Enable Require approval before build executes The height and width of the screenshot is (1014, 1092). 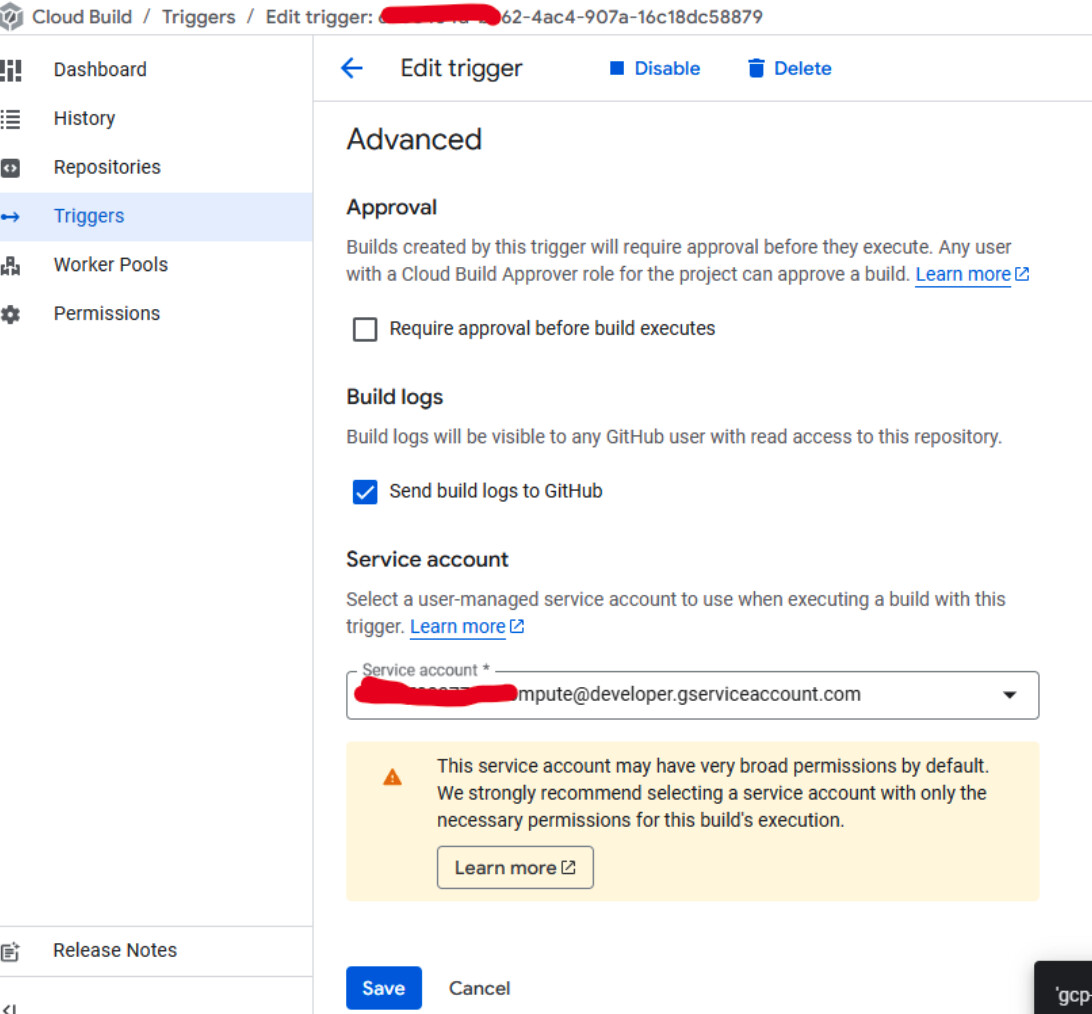365,329
